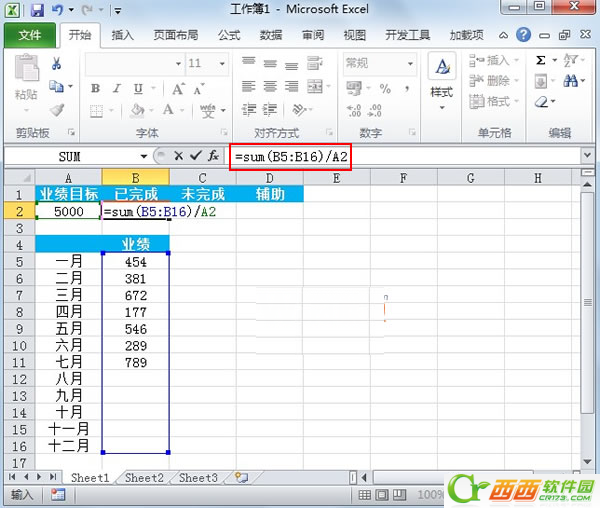Open Customize Quick Access Toolbar dropdown
The width and height of the screenshot is (600, 508).
(x=118, y=10)
